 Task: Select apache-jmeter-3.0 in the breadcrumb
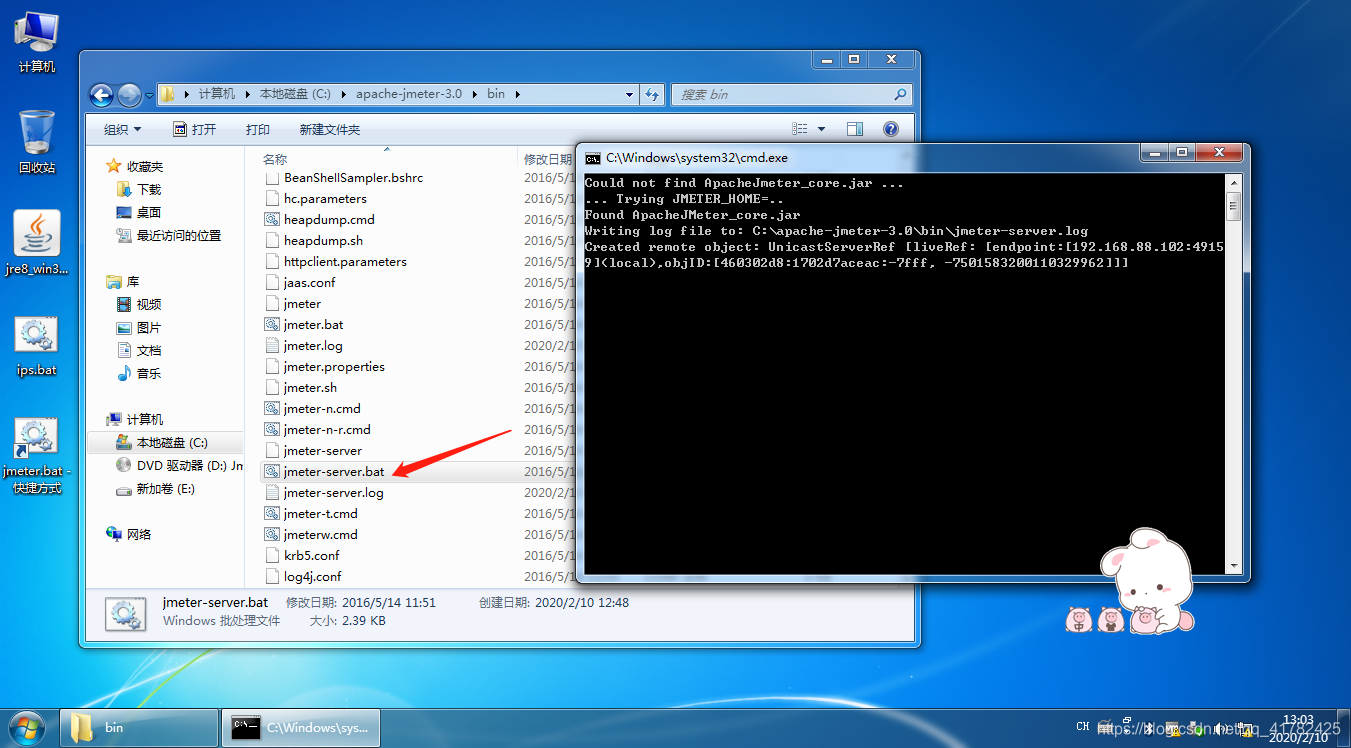409,94
